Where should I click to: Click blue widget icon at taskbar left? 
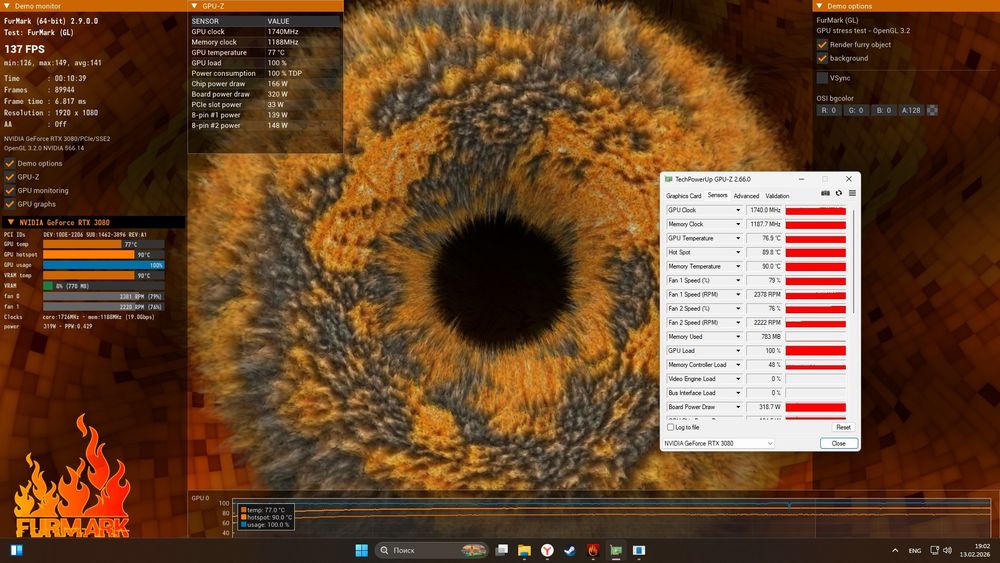point(17,550)
